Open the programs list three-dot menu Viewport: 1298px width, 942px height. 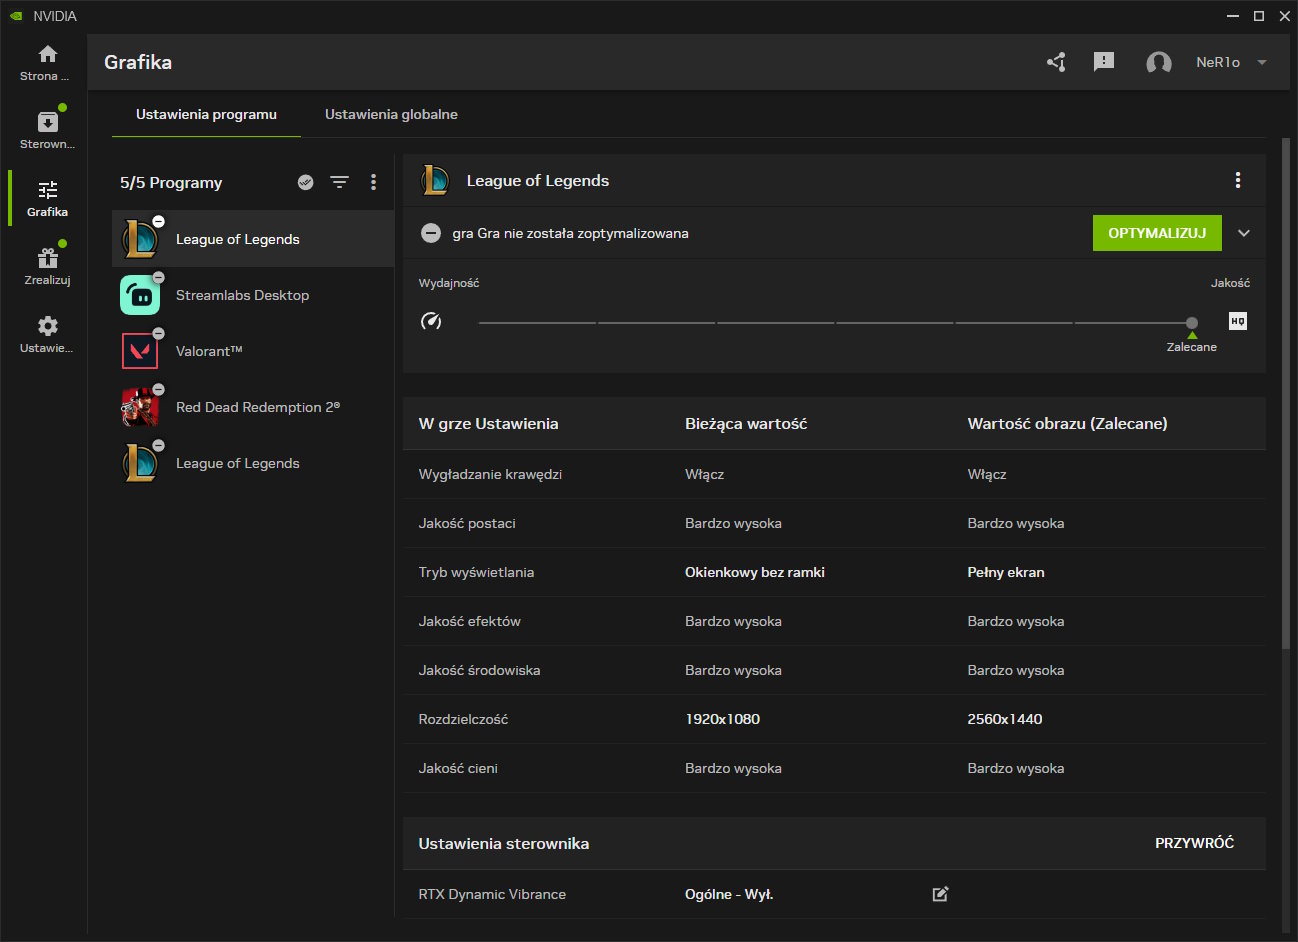click(x=374, y=182)
